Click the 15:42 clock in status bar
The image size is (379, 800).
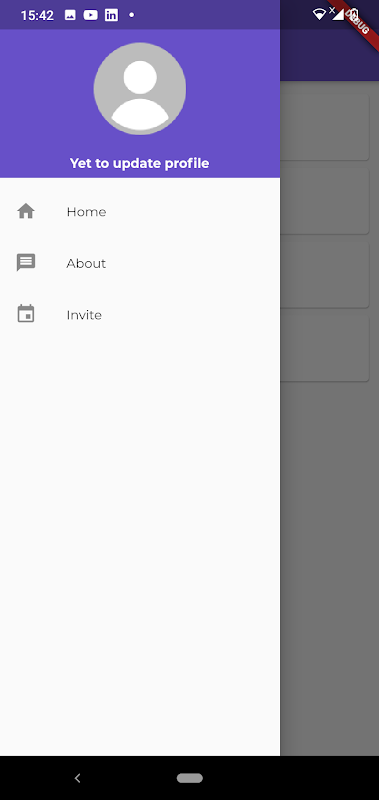(37, 15)
